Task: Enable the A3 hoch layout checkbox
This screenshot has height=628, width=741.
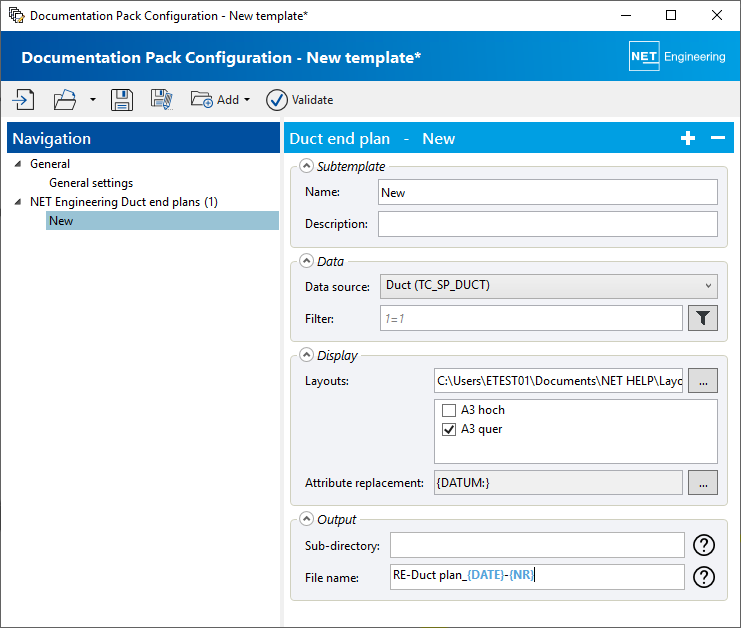Action: tap(448, 410)
